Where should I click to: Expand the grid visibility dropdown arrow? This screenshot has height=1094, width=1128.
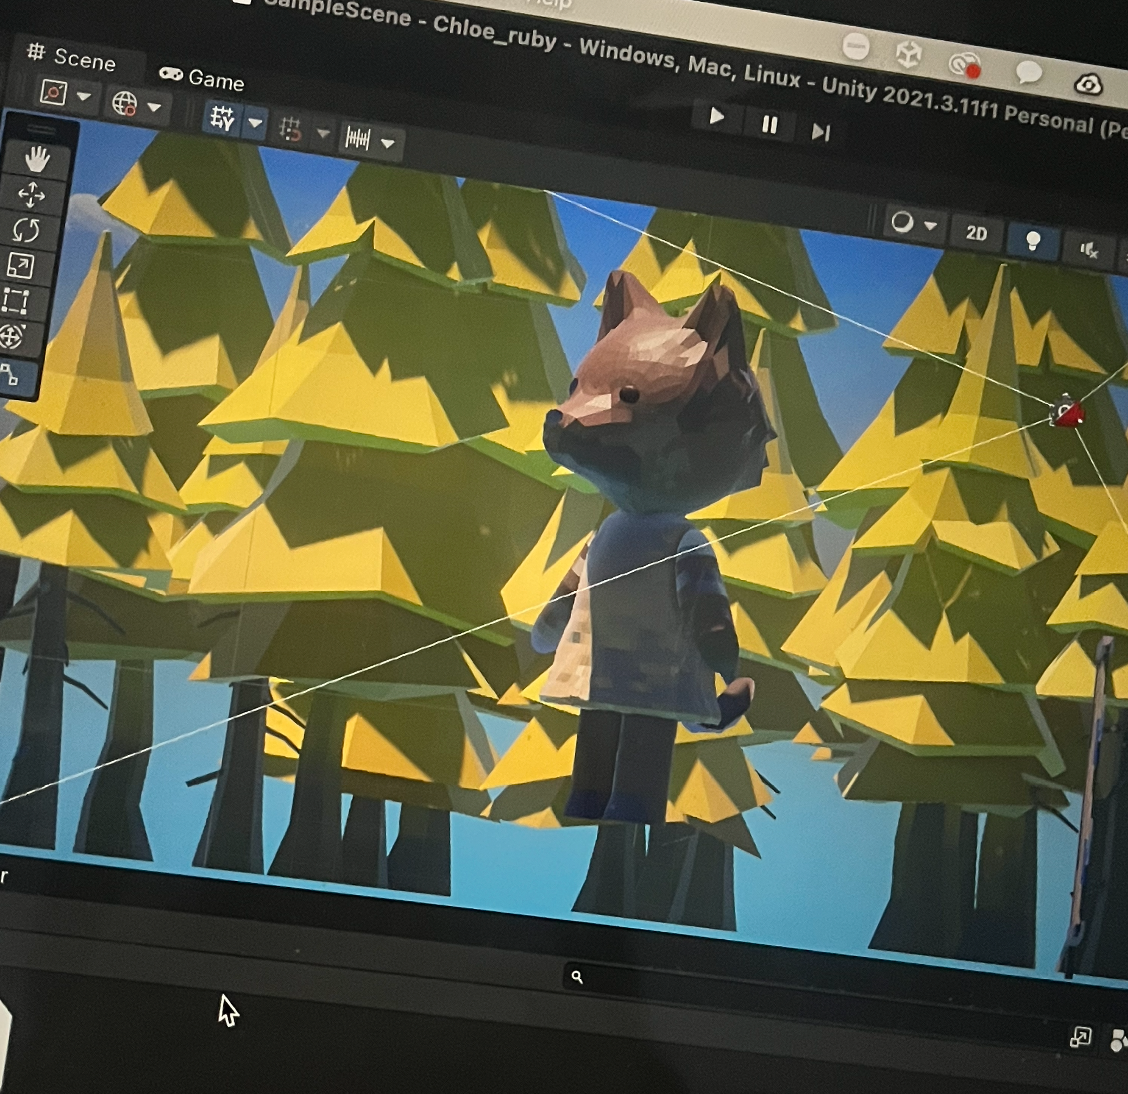[x=255, y=123]
